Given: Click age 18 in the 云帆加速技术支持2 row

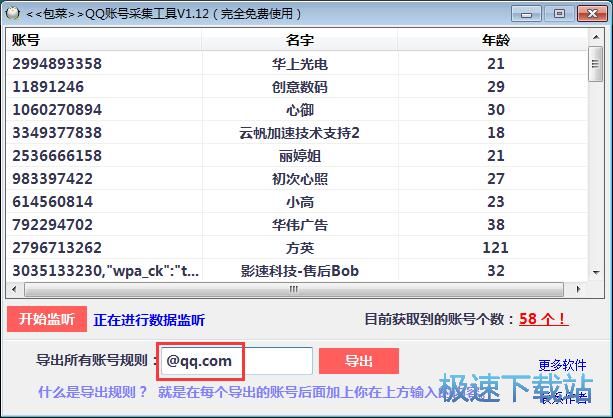Looking at the screenshot, I should click(x=496, y=133).
